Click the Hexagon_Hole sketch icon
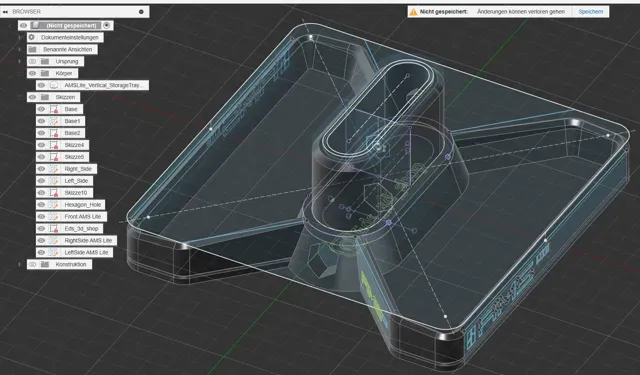Image resolution: width=640 pixels, height=375 pixels. coord(54,204)
